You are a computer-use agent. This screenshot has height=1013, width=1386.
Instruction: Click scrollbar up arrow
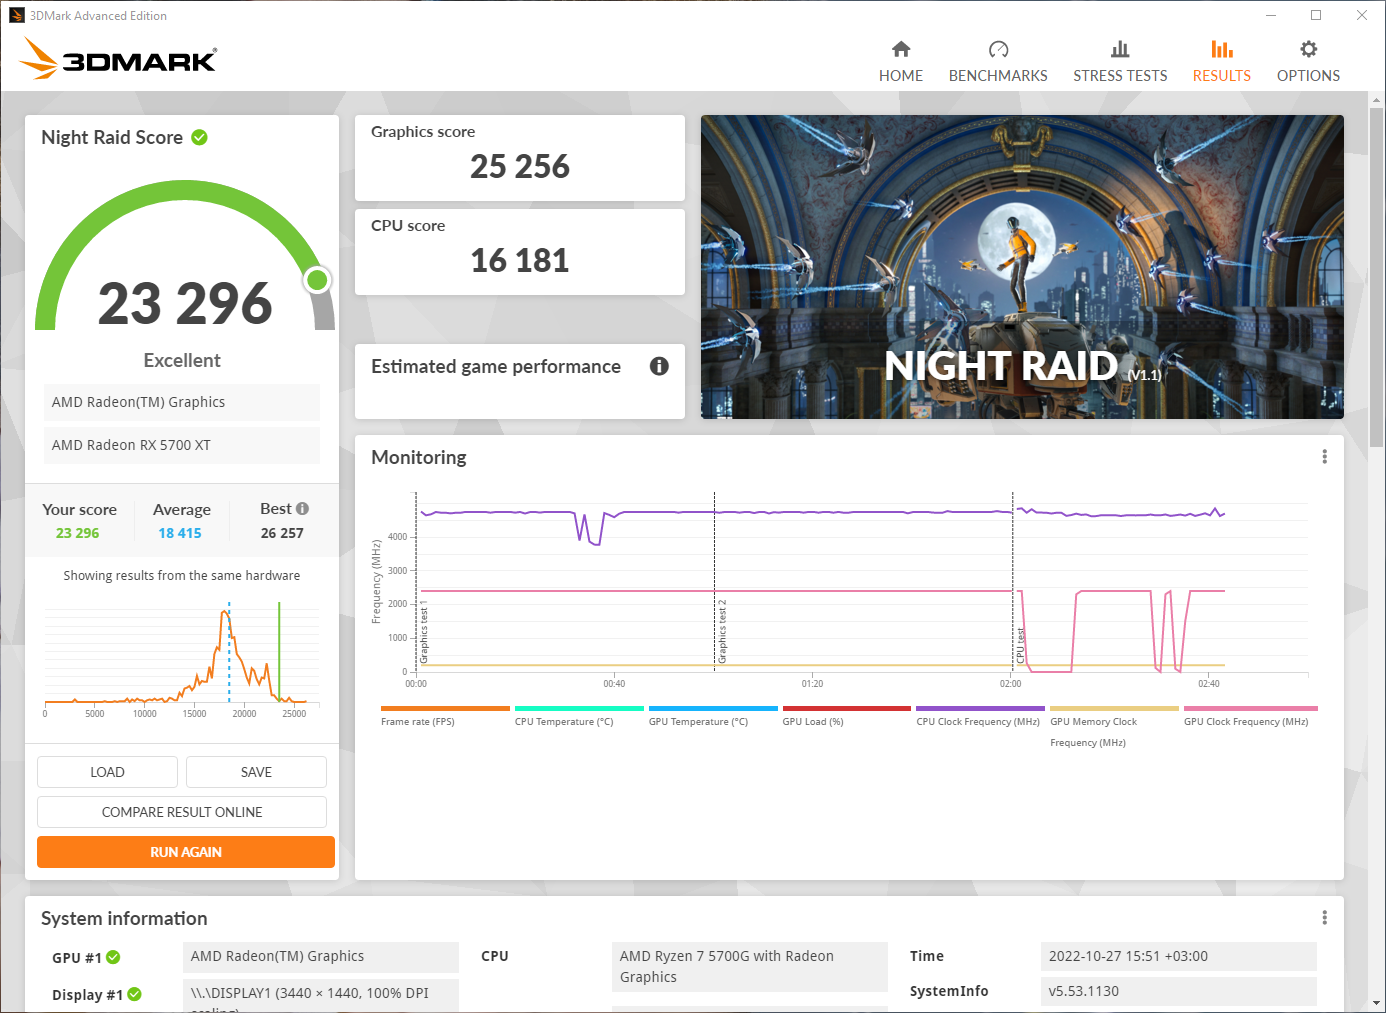pos(1377,100)
